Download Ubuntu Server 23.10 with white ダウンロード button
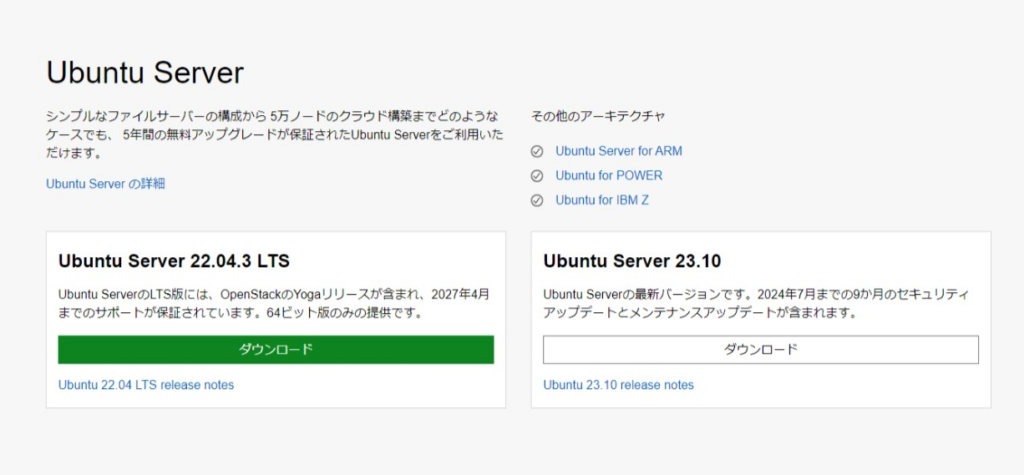The image size is (1024, 475). (x=761, y=350)
